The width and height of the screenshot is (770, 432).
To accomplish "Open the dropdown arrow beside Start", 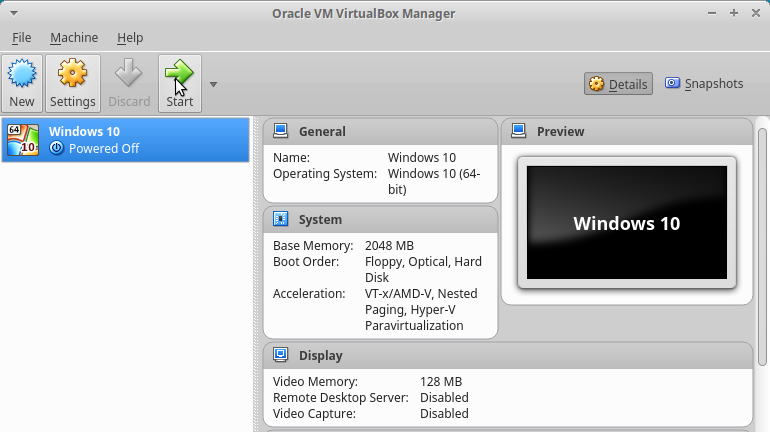I will click(213, 84).
